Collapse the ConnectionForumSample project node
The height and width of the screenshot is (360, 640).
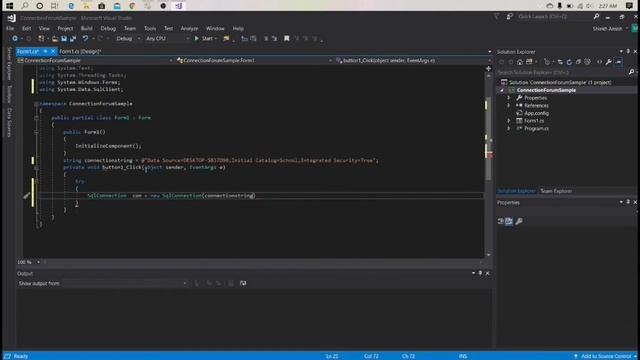(502, 90)
